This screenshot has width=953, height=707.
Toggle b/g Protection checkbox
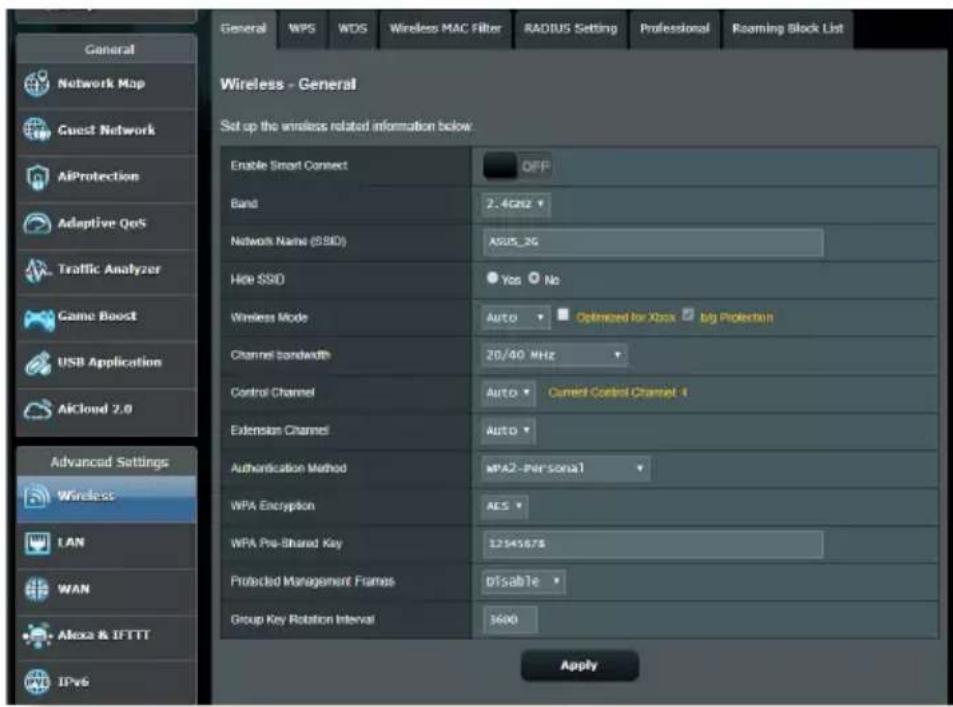pos(687,315)
